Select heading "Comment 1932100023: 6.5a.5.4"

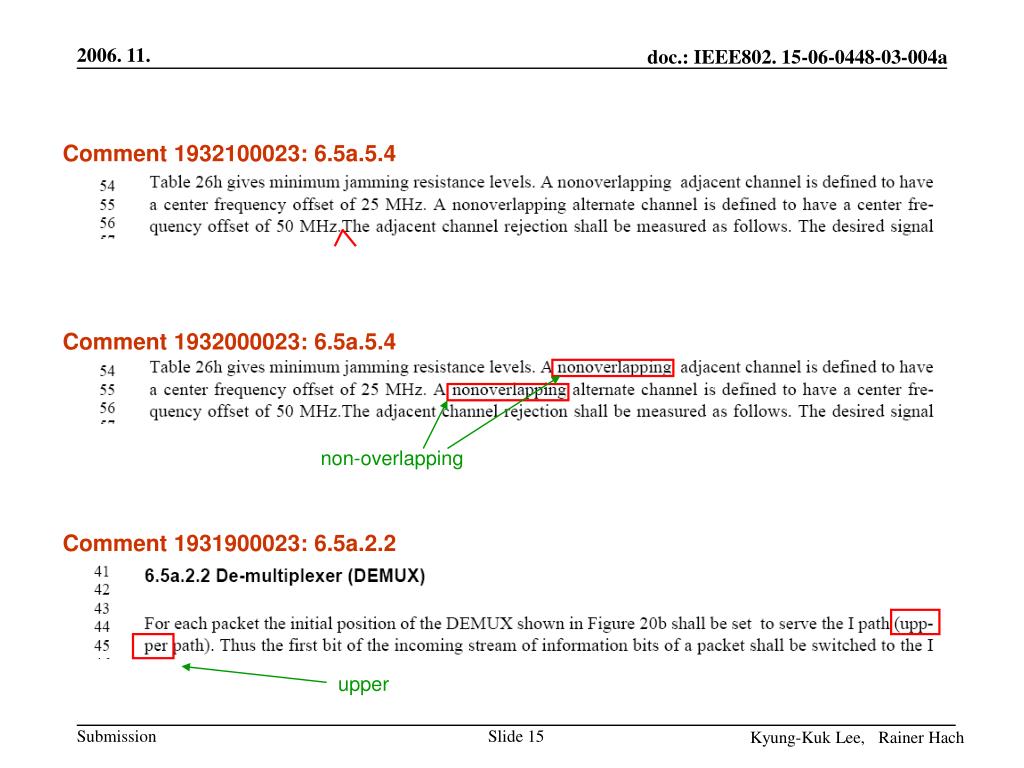(229, 153)
